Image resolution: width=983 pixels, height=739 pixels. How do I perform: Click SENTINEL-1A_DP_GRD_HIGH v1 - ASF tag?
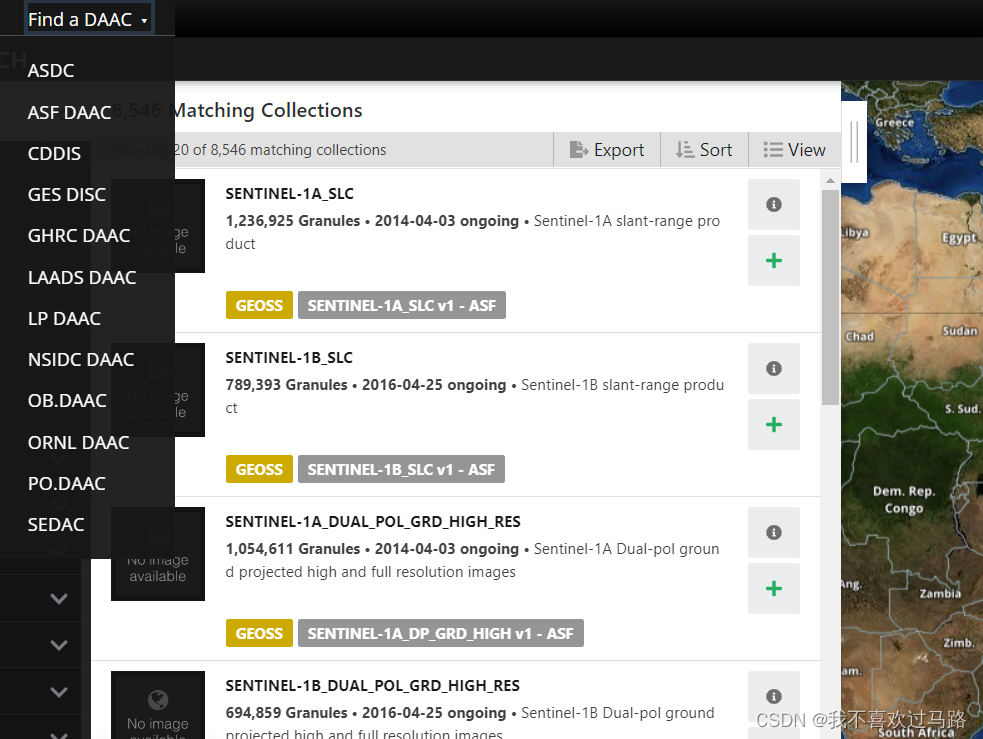(441, 633)
